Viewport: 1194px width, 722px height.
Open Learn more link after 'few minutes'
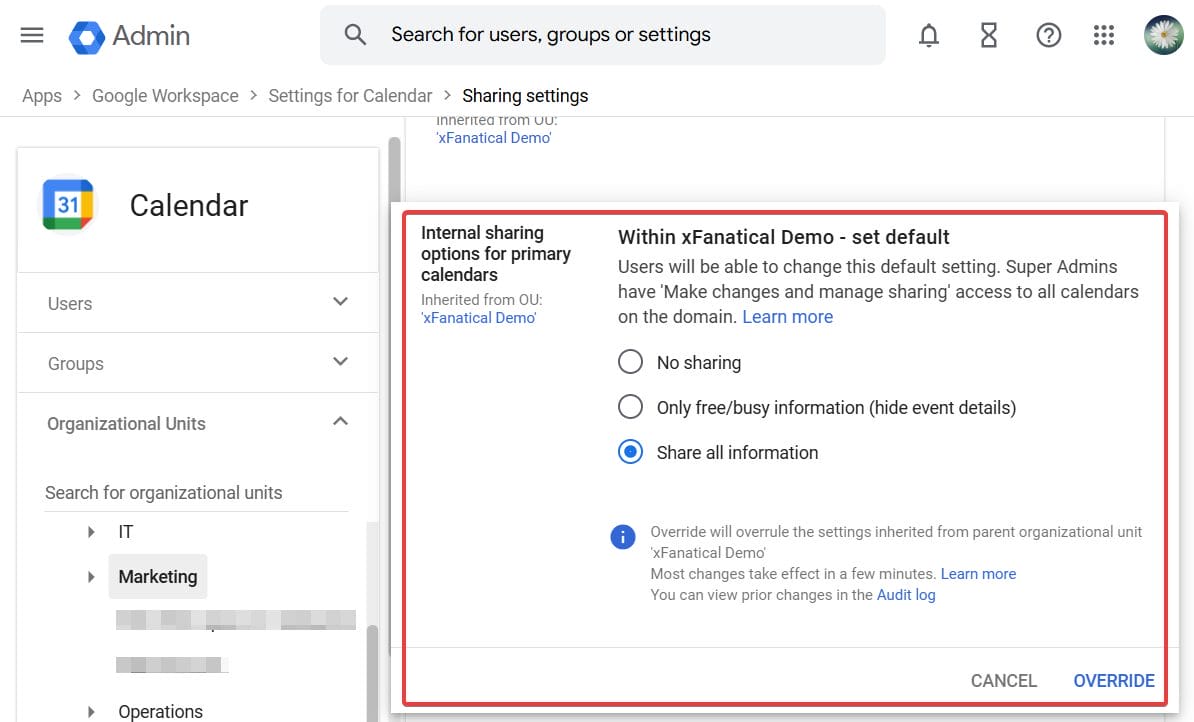(979, 573)
